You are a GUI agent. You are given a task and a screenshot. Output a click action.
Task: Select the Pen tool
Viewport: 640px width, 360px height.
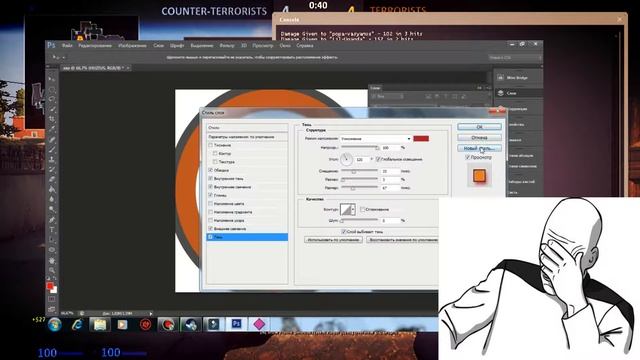pyautogui.click(x=52, y=220)
